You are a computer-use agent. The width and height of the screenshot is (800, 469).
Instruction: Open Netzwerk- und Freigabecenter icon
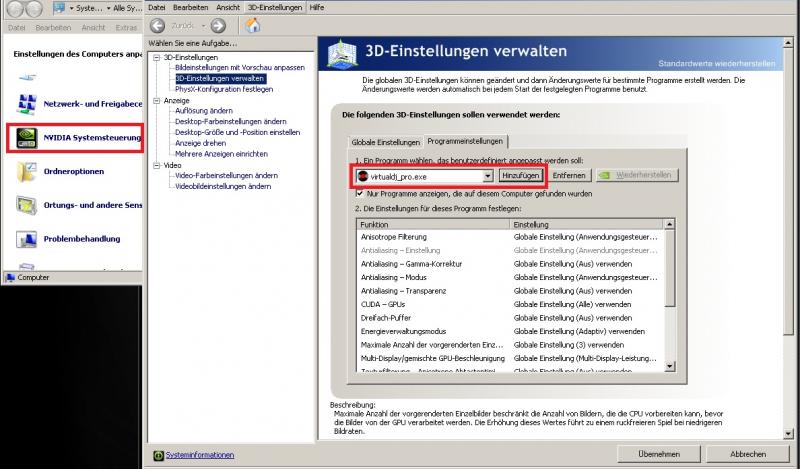tap(27, 104)
